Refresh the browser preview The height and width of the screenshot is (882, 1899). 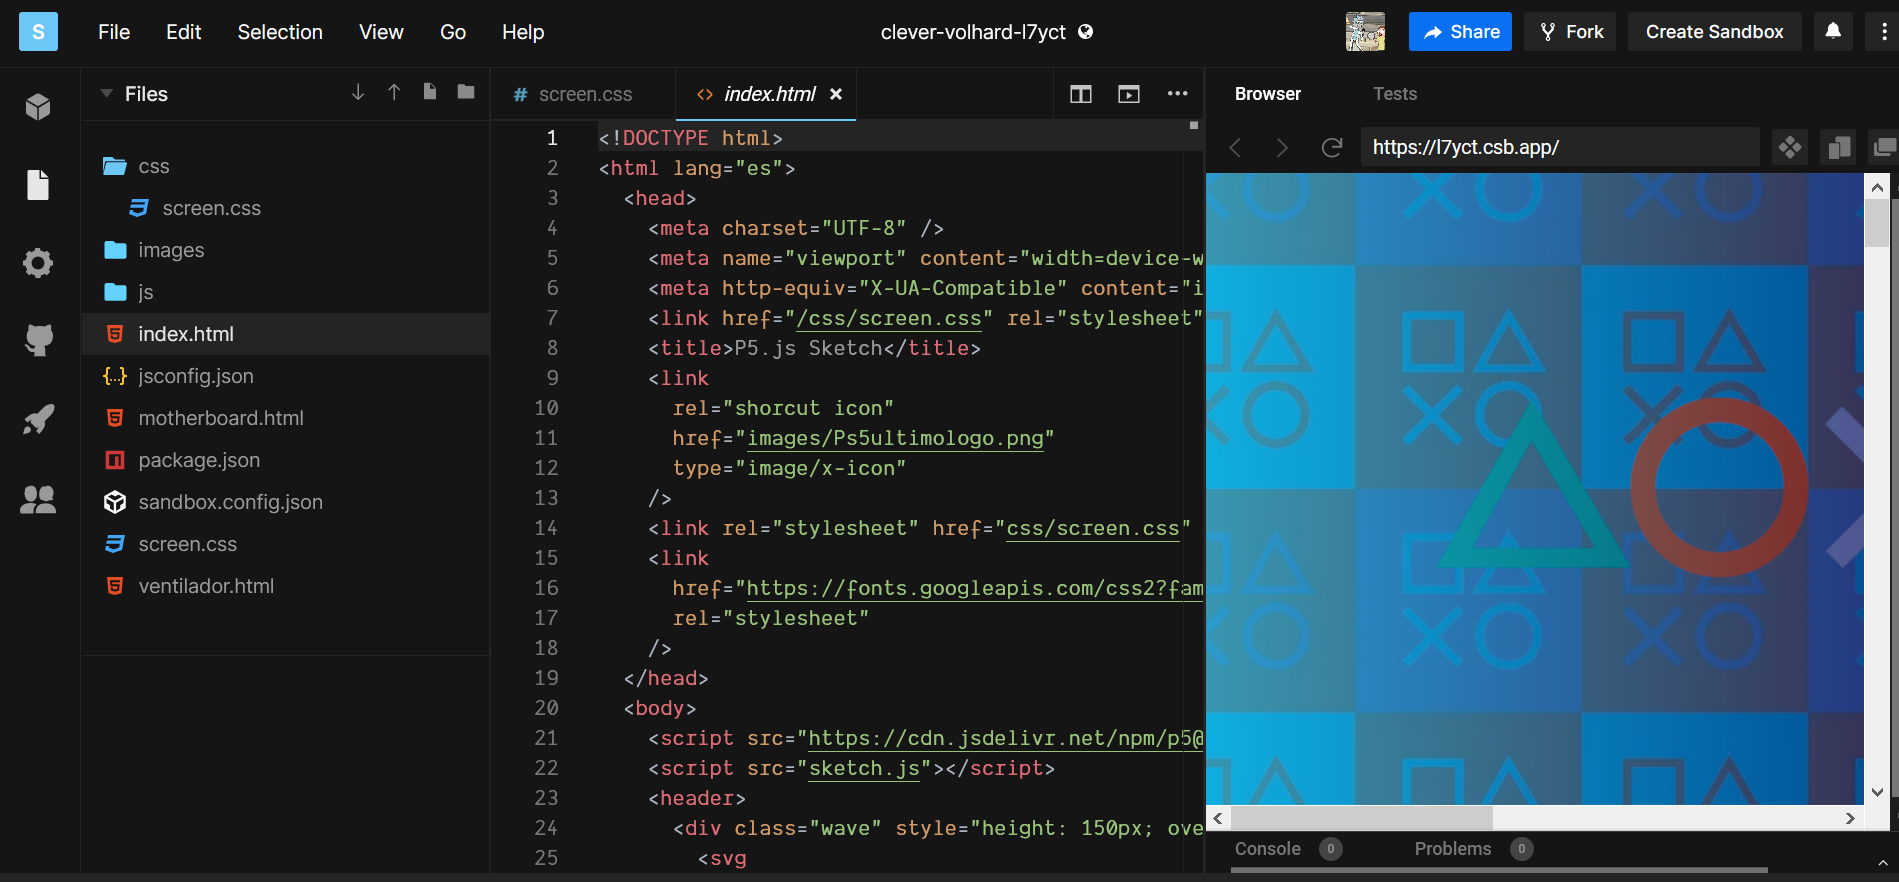pos(1332,148)
